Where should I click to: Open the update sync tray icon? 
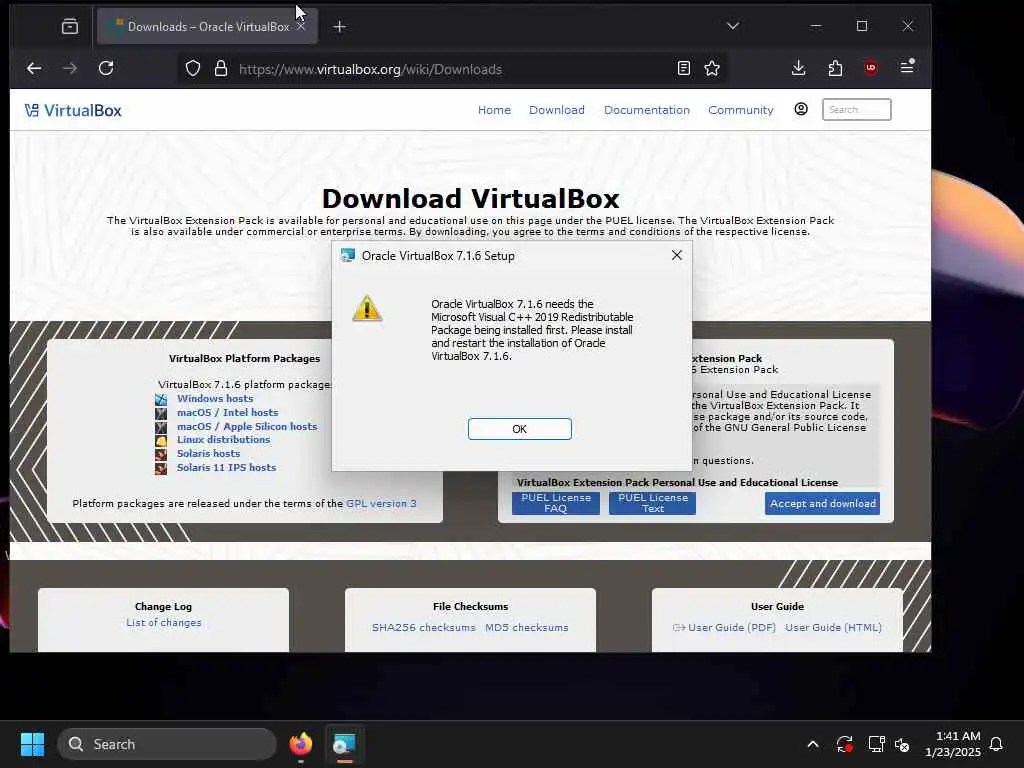844,744
